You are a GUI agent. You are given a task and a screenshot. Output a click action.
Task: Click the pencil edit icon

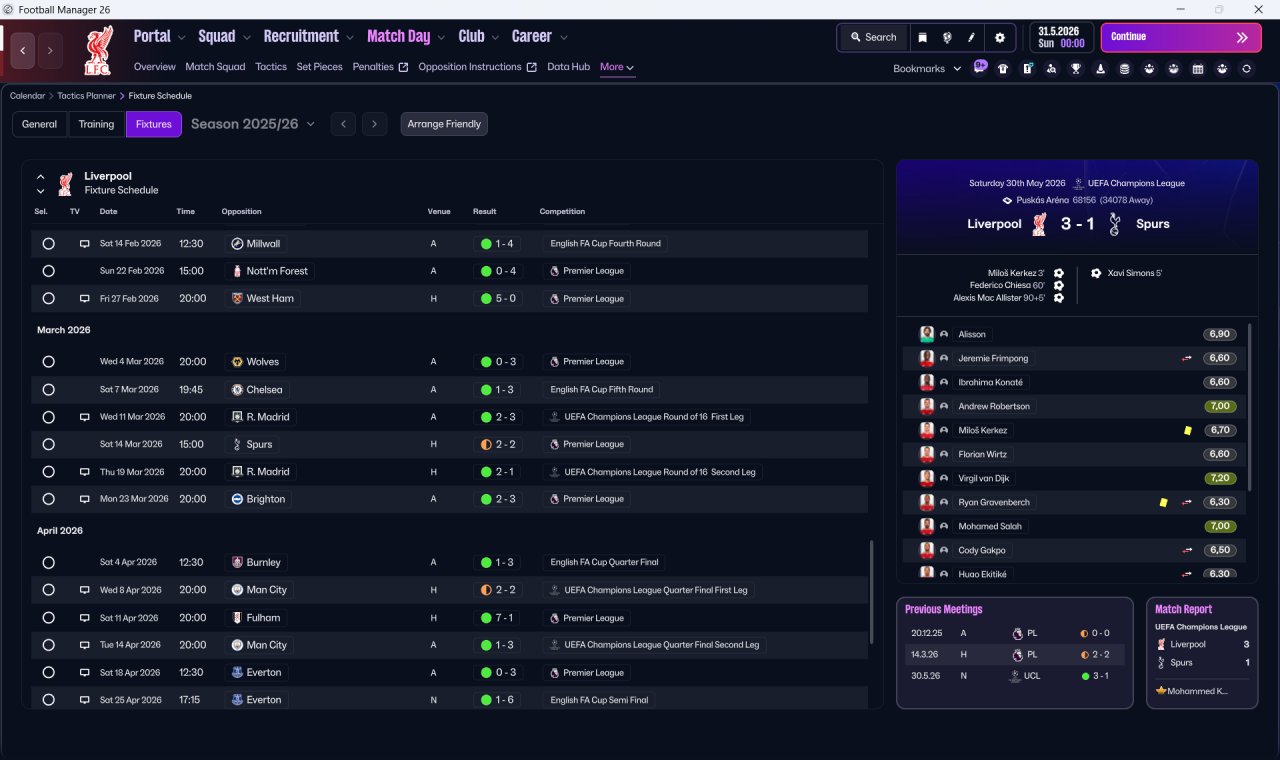click(971, 37)
